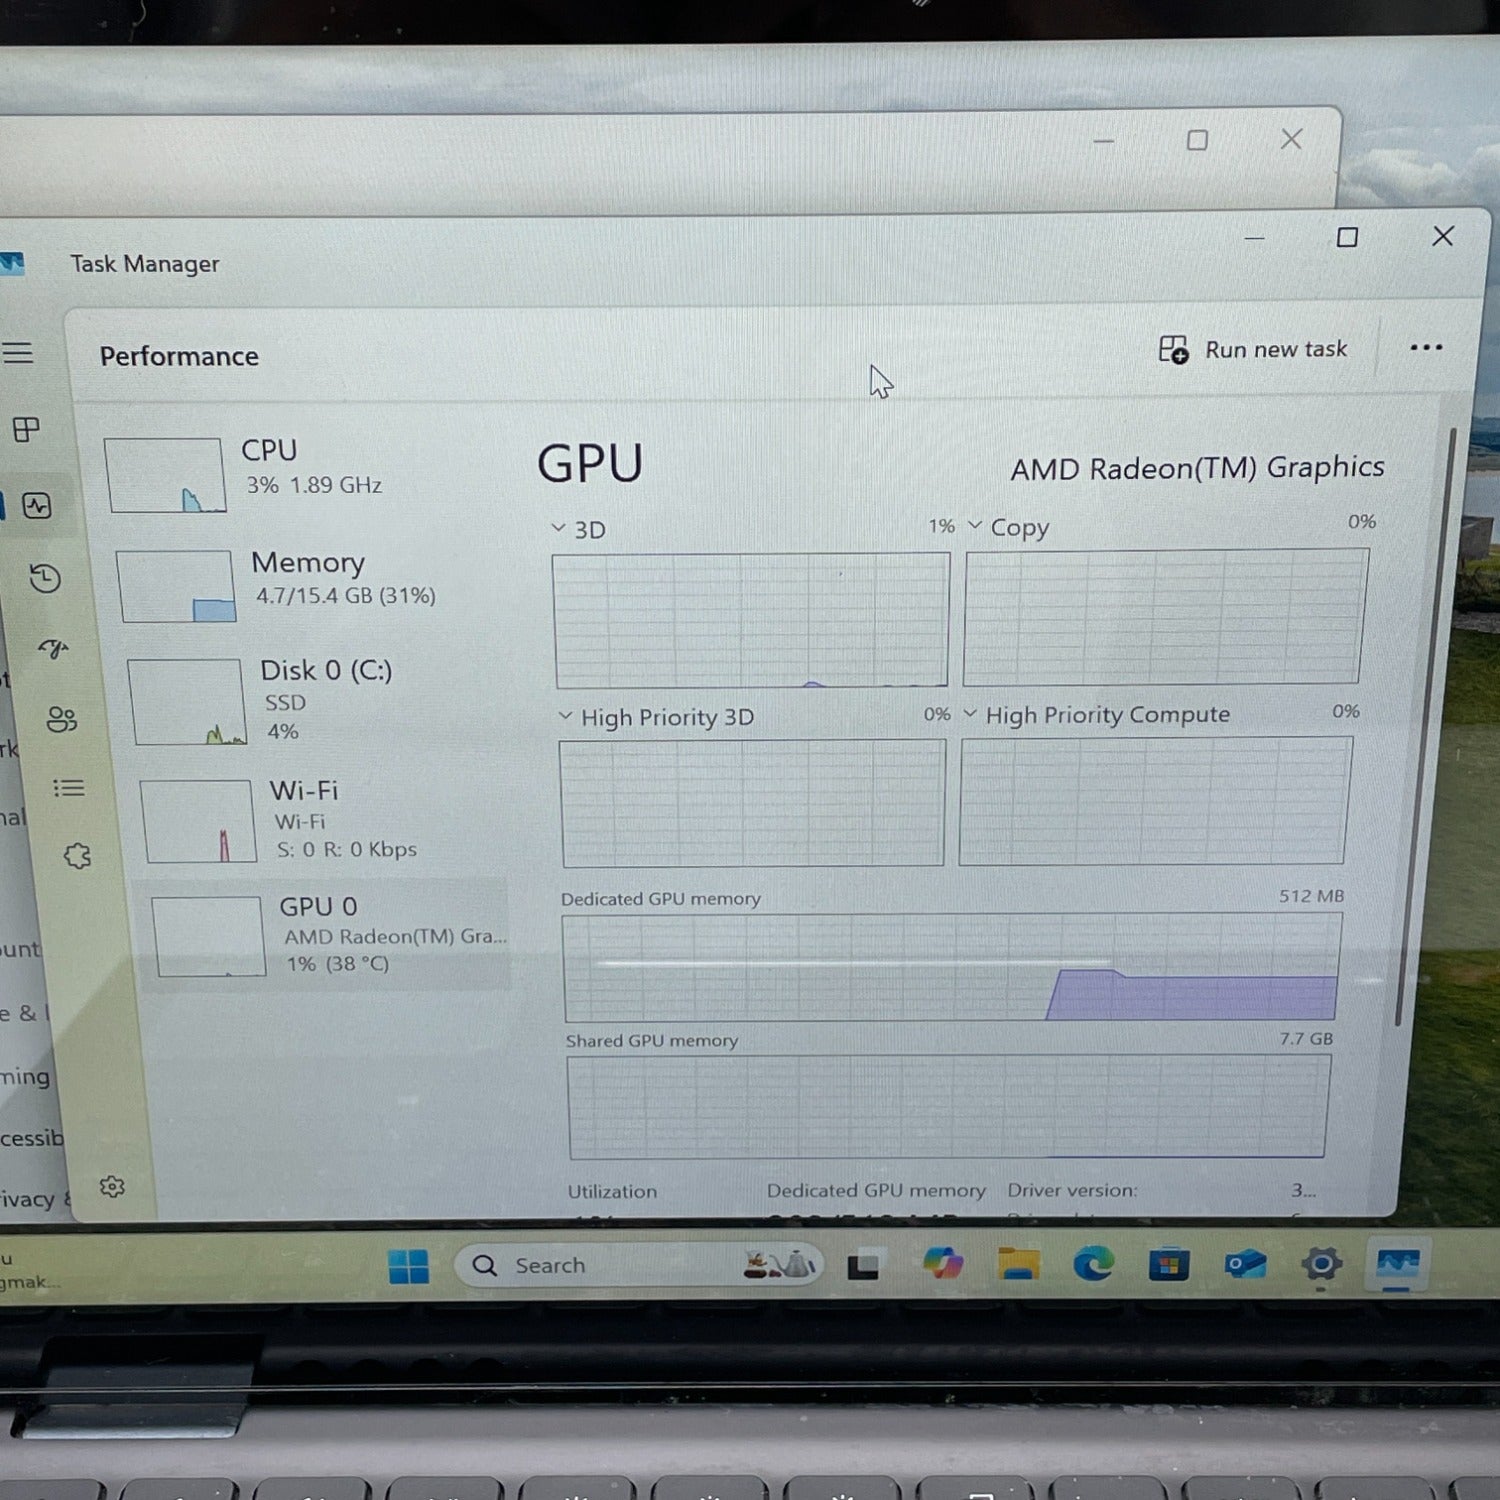The height and width of the screenshot is (1500, 1500).
Task: Expand the 3D engine dropdown
Action: (559, 528)
